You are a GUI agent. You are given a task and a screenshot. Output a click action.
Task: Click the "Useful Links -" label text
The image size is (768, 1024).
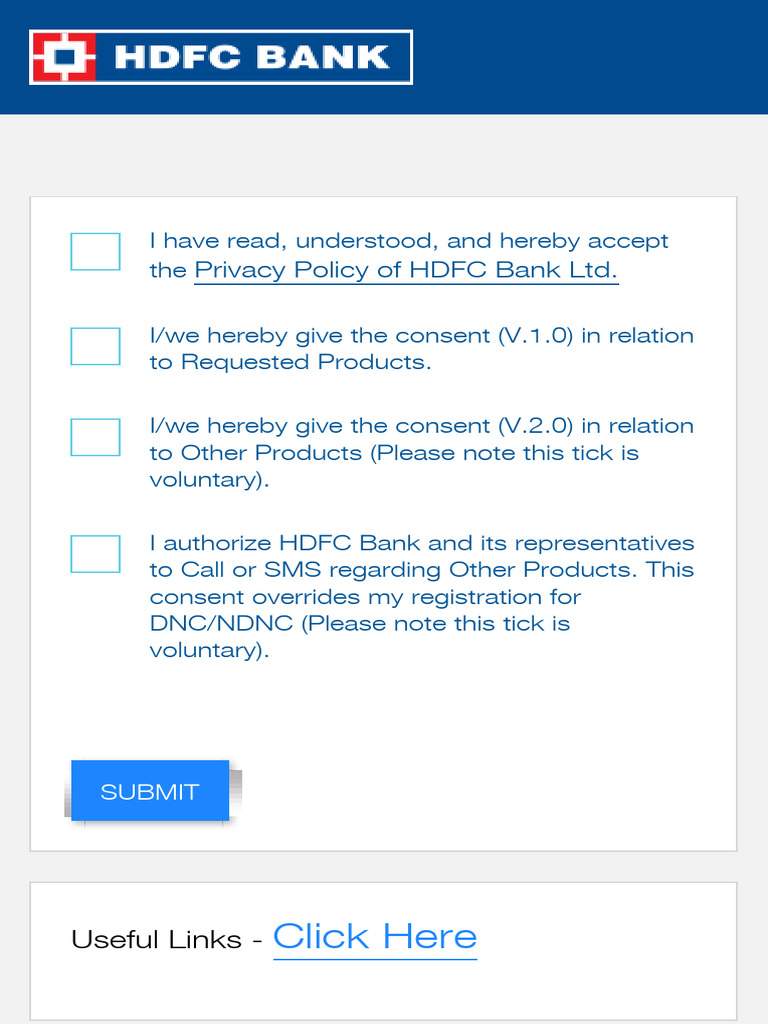point(167,940)
